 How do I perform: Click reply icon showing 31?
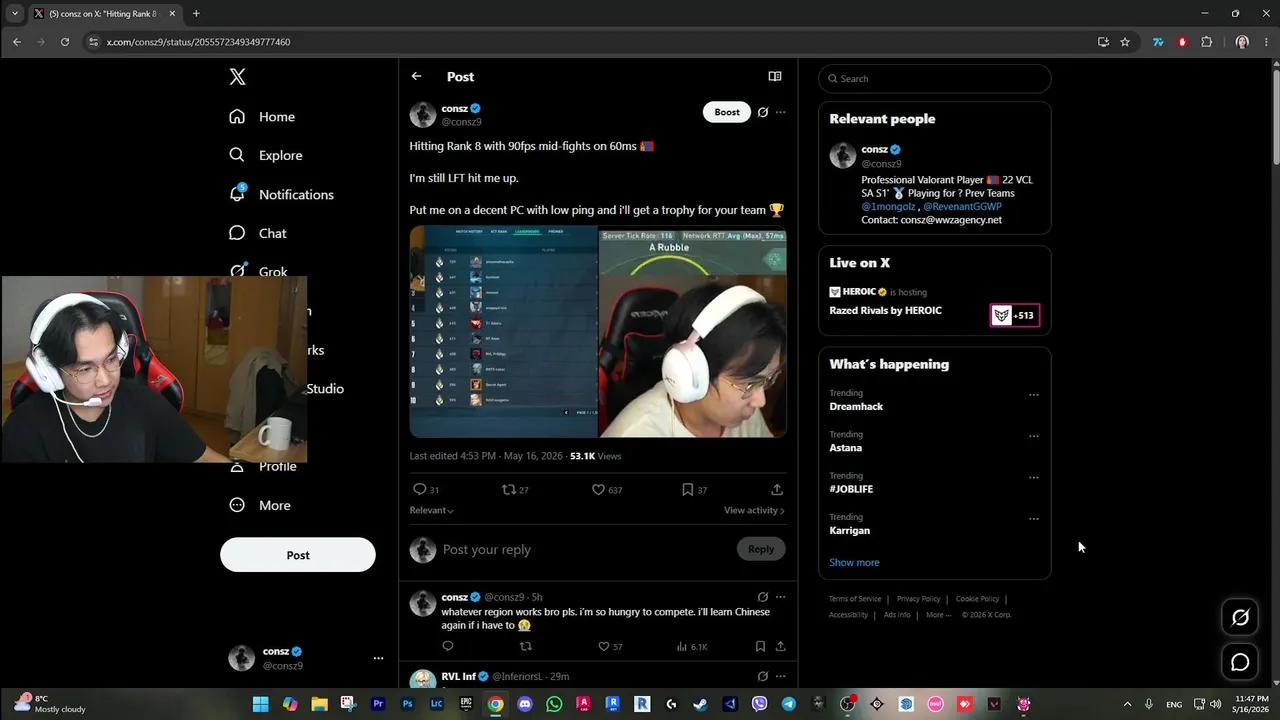(x=420, y=489)
